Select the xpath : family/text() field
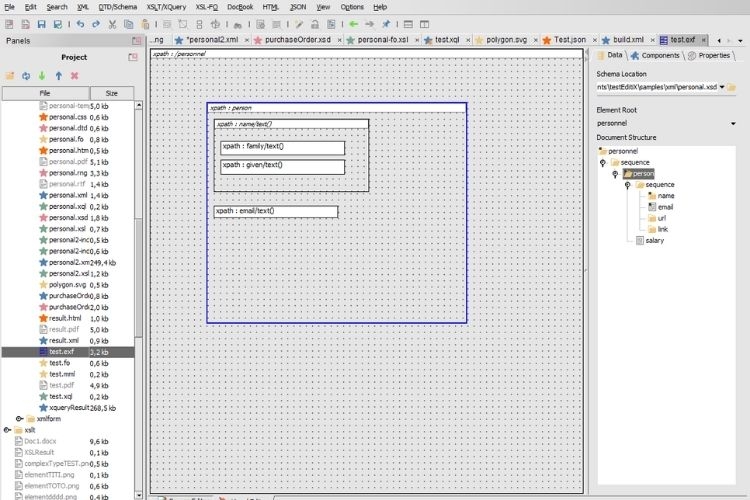The image size is (750, 500). [x=283, y=147]
